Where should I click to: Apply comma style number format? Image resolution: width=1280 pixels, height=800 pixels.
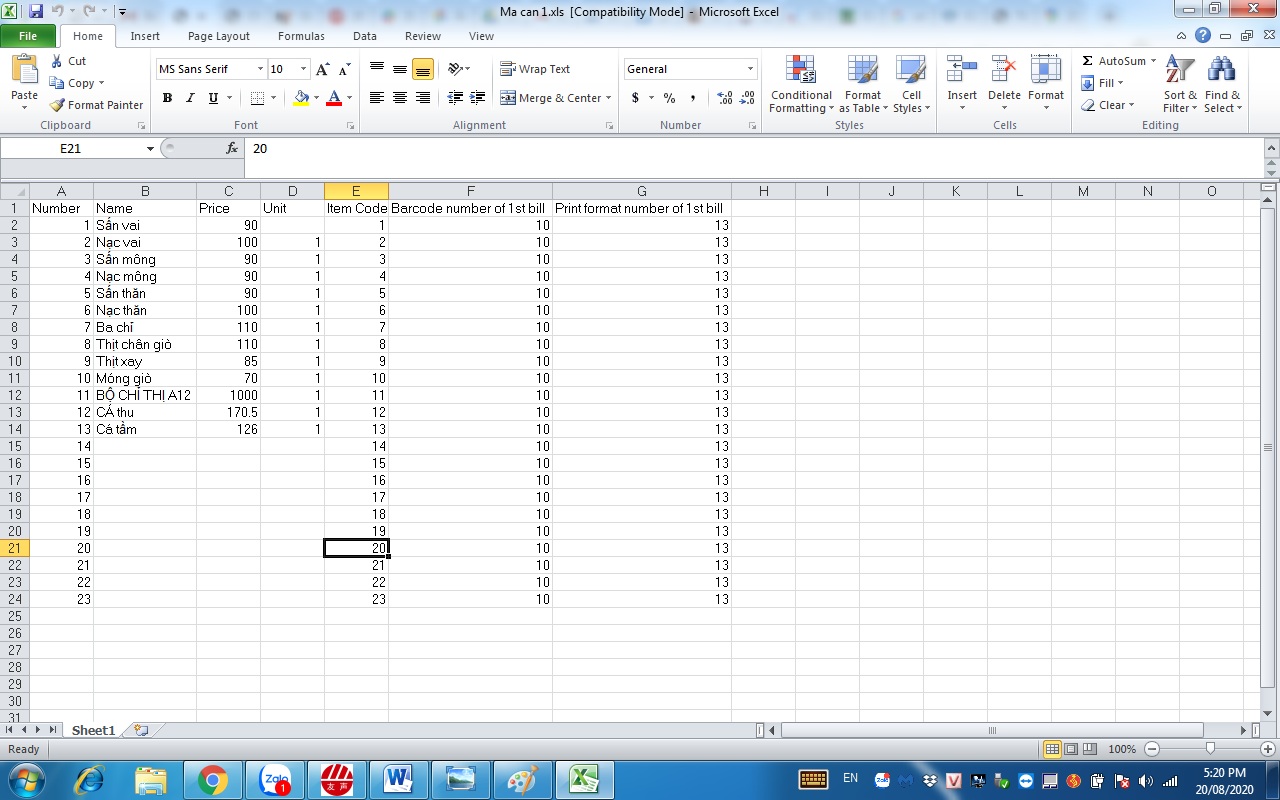click(x=692, y=98)
